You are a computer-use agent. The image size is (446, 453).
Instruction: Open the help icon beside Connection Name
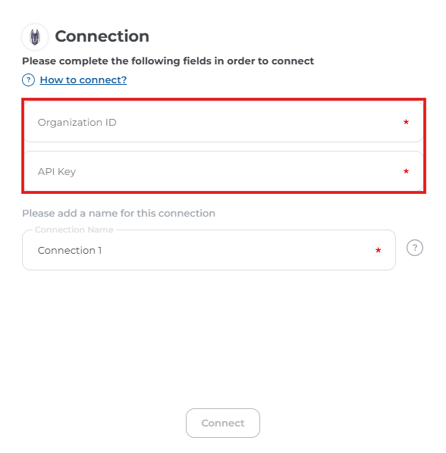(415, 248)
